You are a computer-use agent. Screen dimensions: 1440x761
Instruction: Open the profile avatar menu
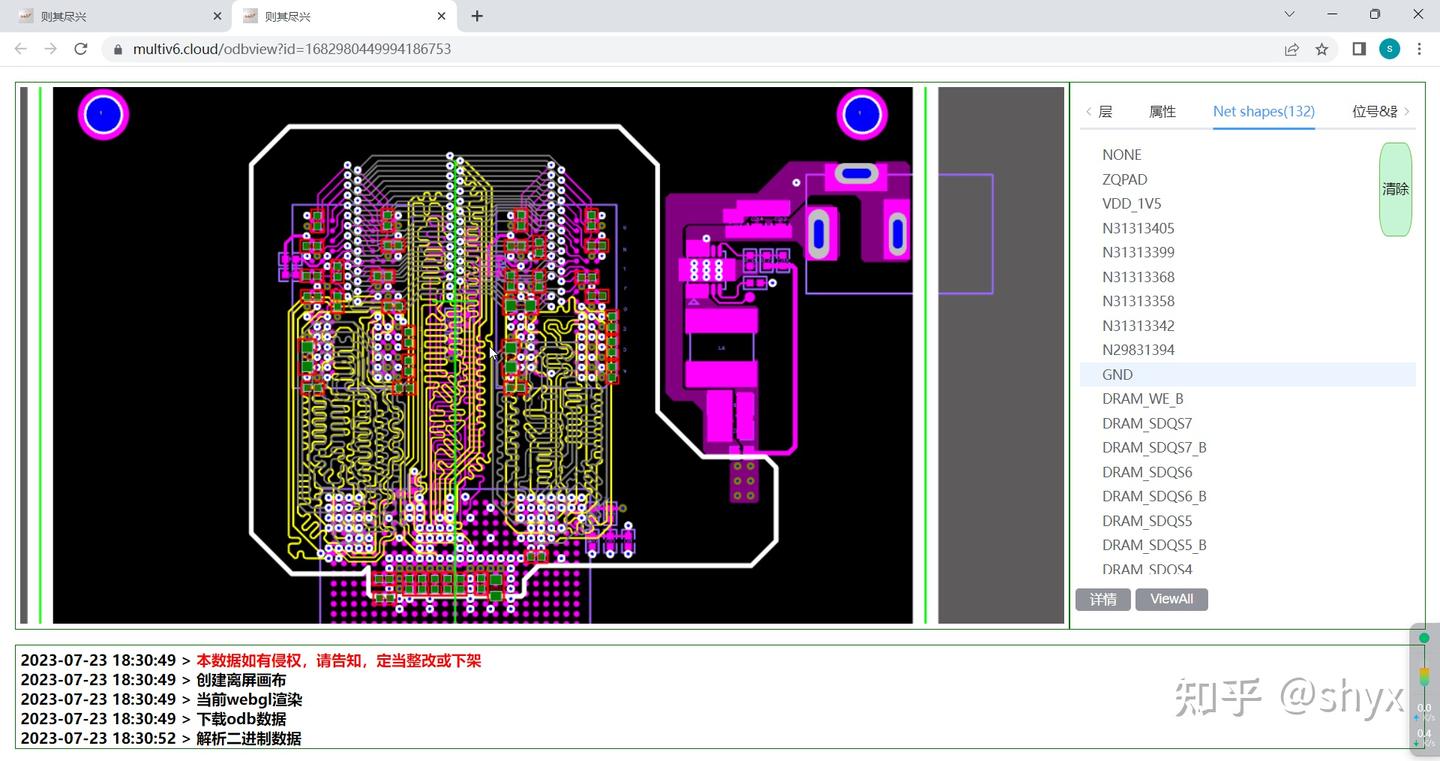pyautogui.click(x=1390, y=48)
